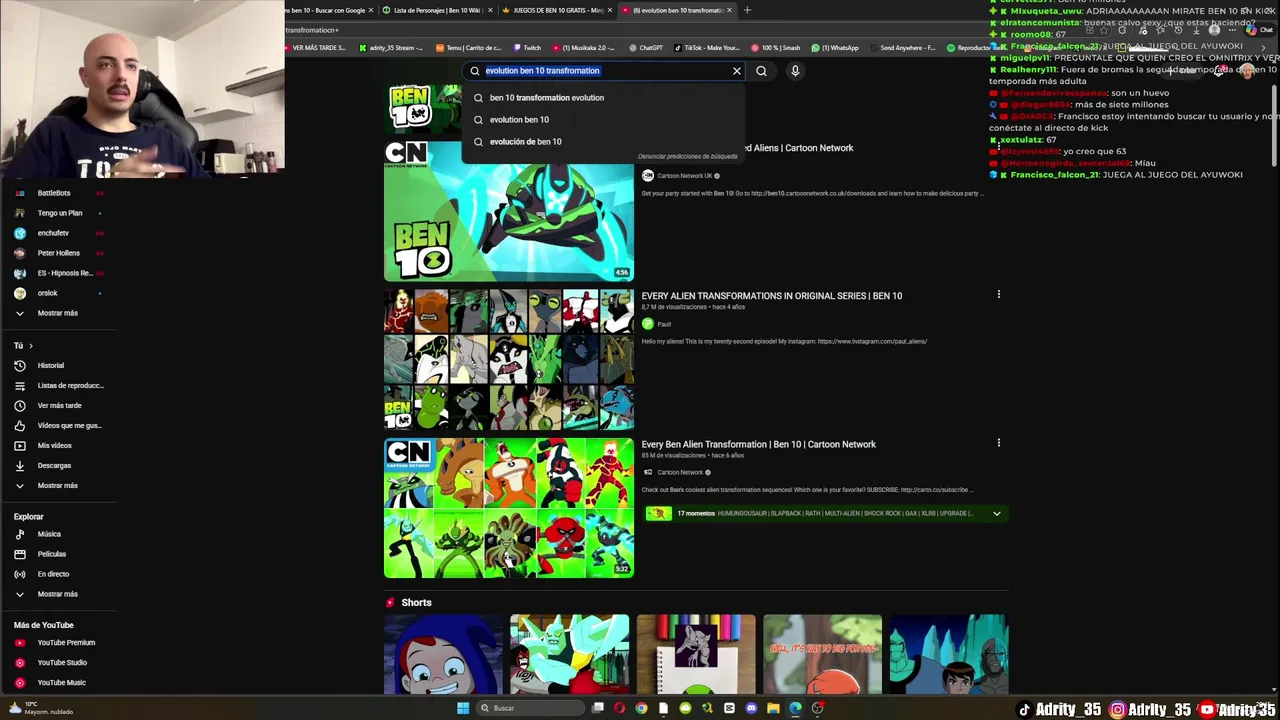The width and height of the screenshot is (1280, 720).
Task: Open File Explorer from the taskbar
Action: pos(773,708)
